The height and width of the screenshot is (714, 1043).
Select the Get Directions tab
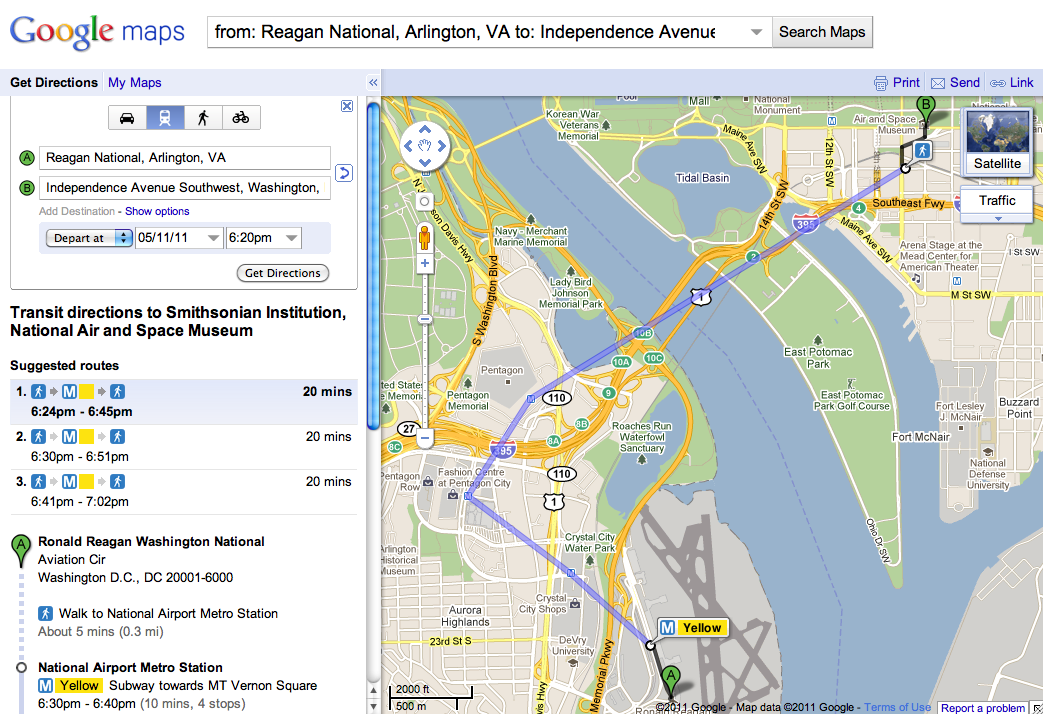click(54, 83)
